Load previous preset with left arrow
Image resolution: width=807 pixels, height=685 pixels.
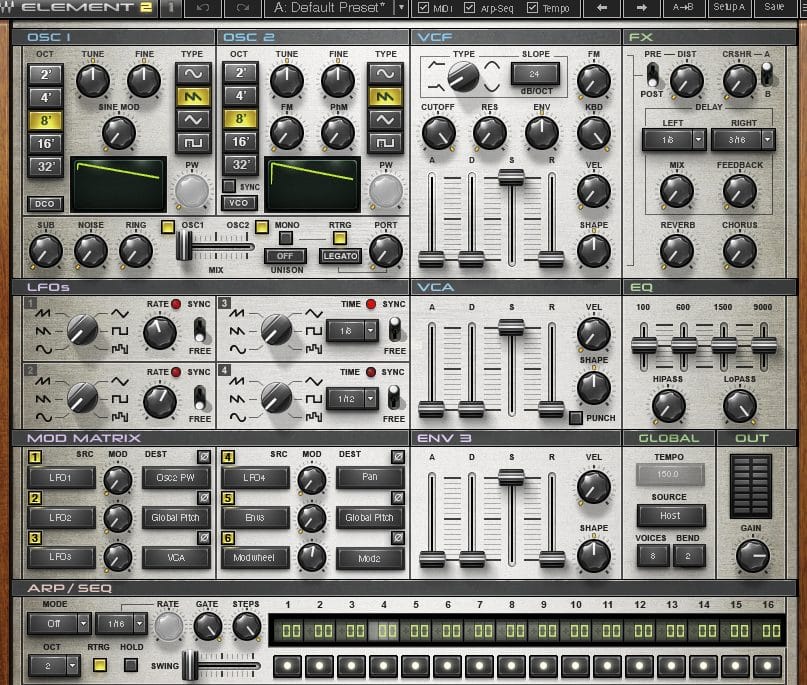(602, 8)
